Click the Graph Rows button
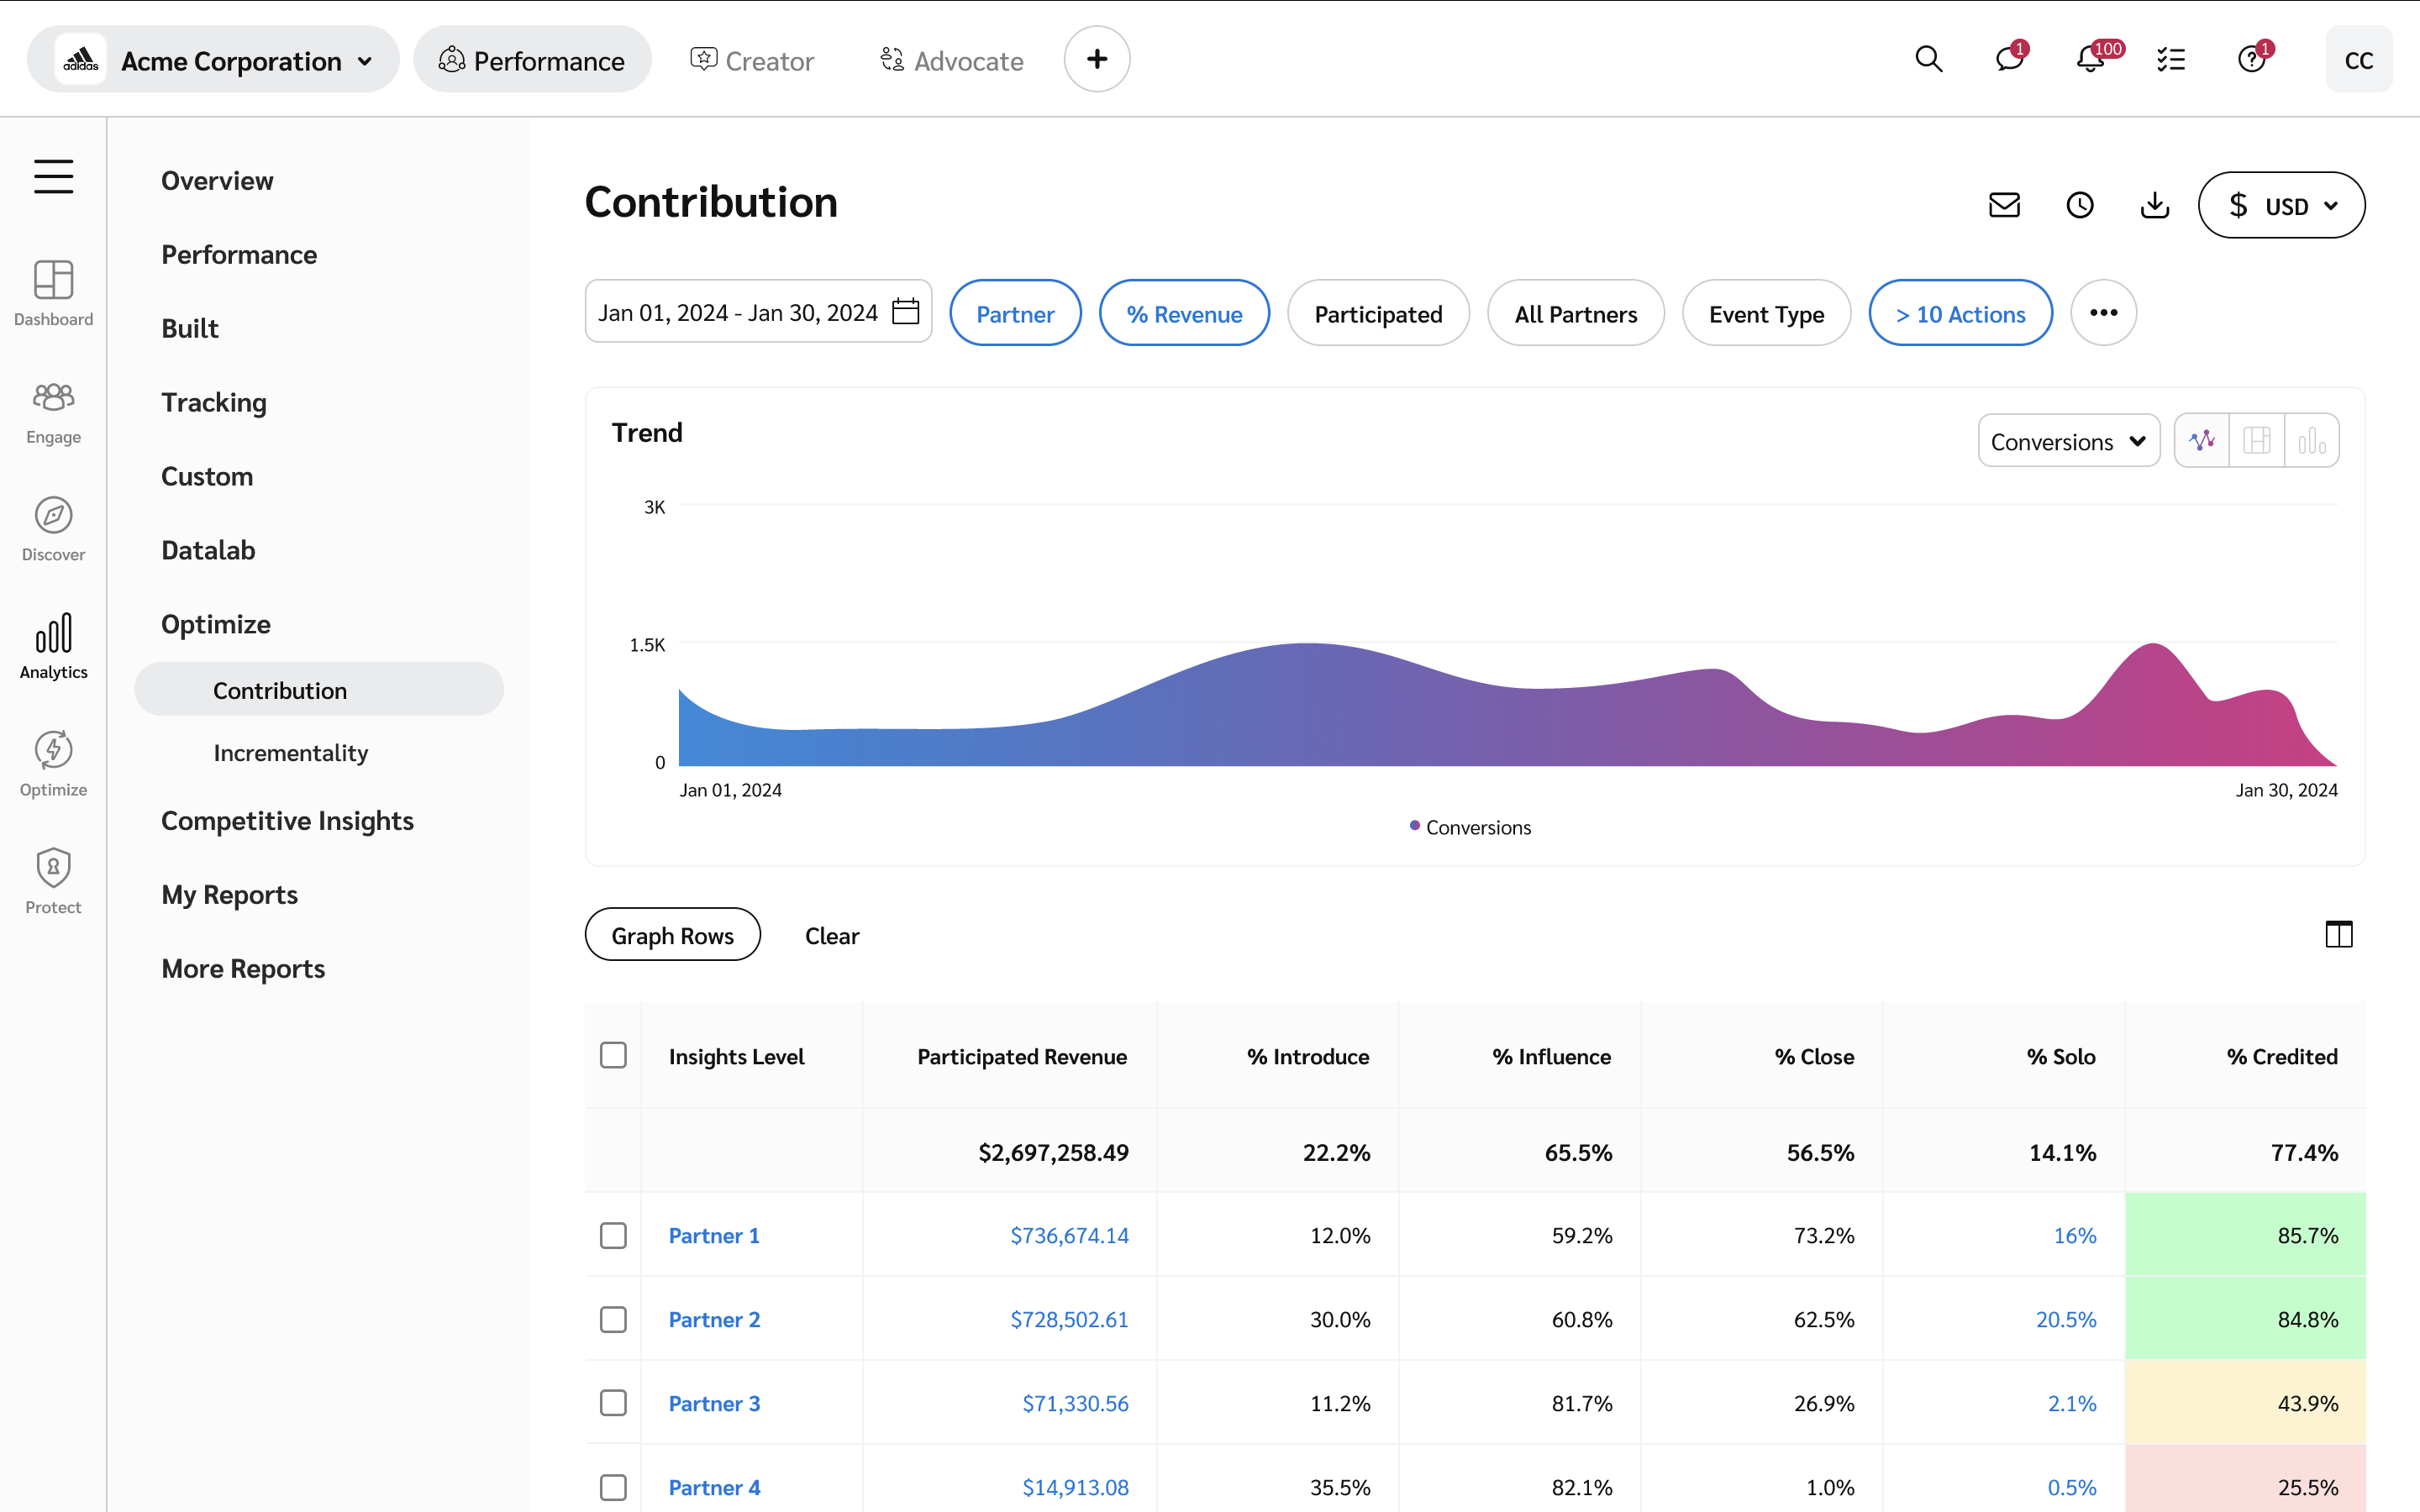The width and height of the screenshot is (2420, 1512). pyautogui.click(x=672, y=936)
